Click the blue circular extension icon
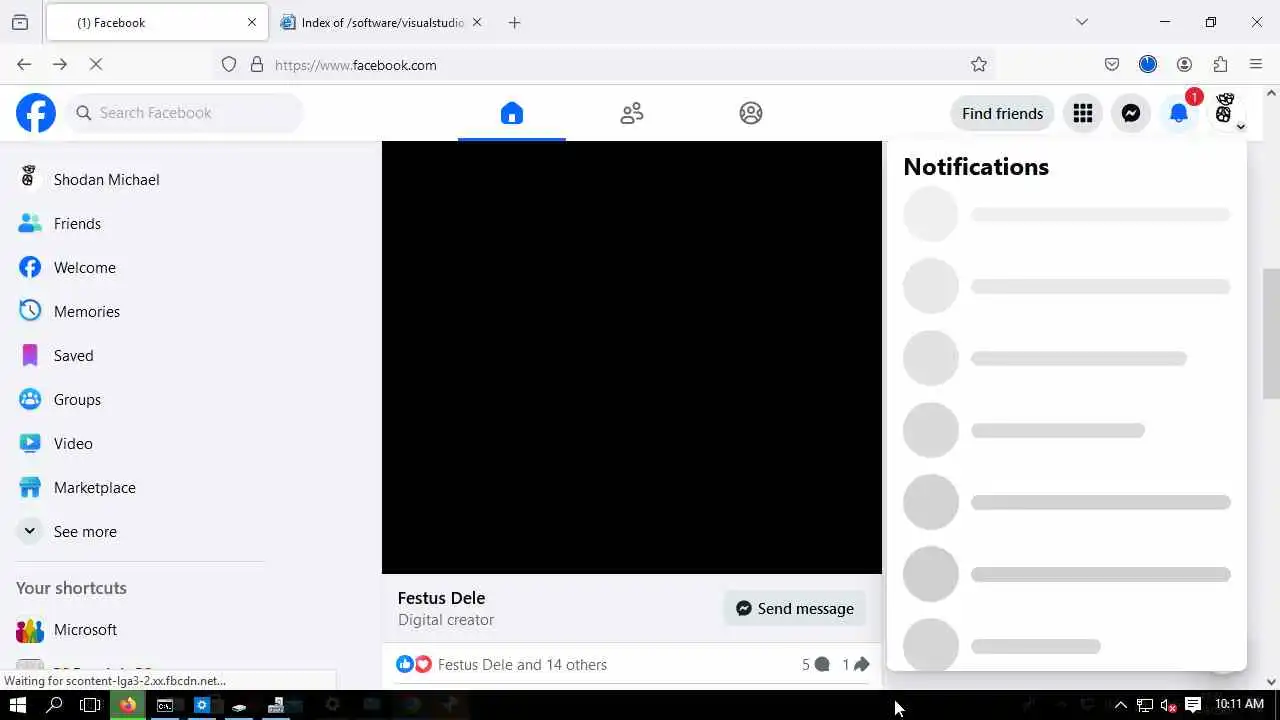The image size is (1280, 720). click(1148, 64)
